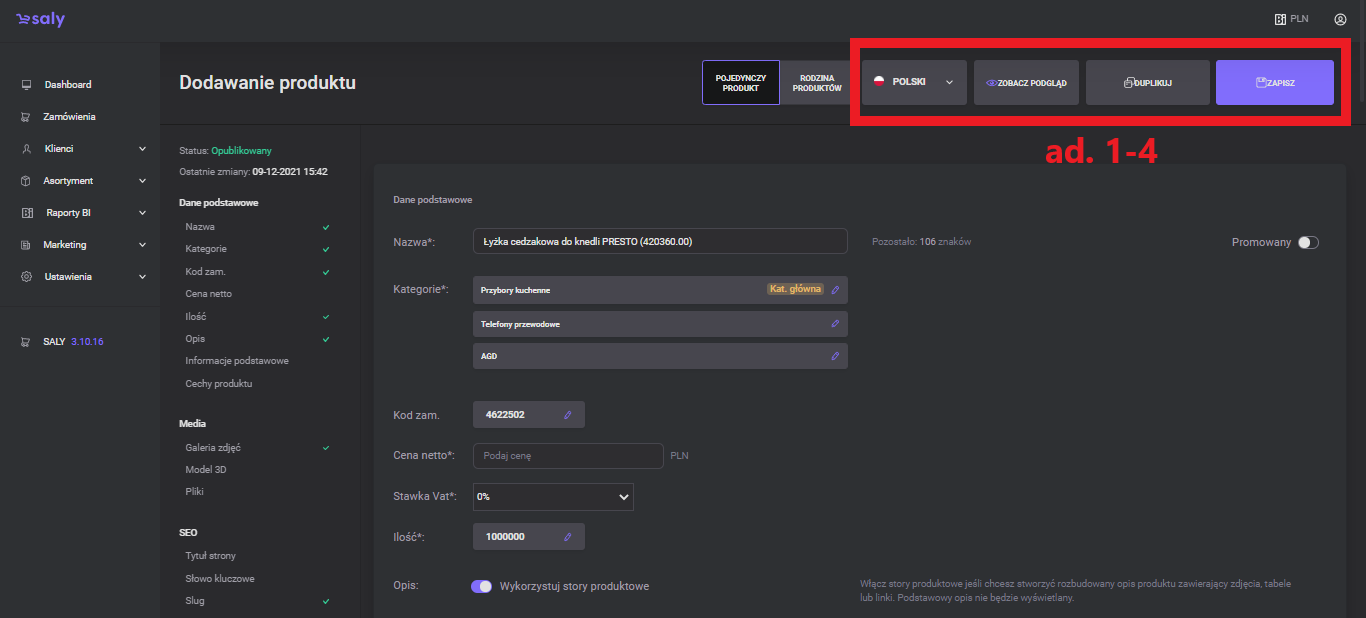This screenshot has width=1366, height=618.
Task: Go to the Dashboard menu item
Action: pos(67,85)
